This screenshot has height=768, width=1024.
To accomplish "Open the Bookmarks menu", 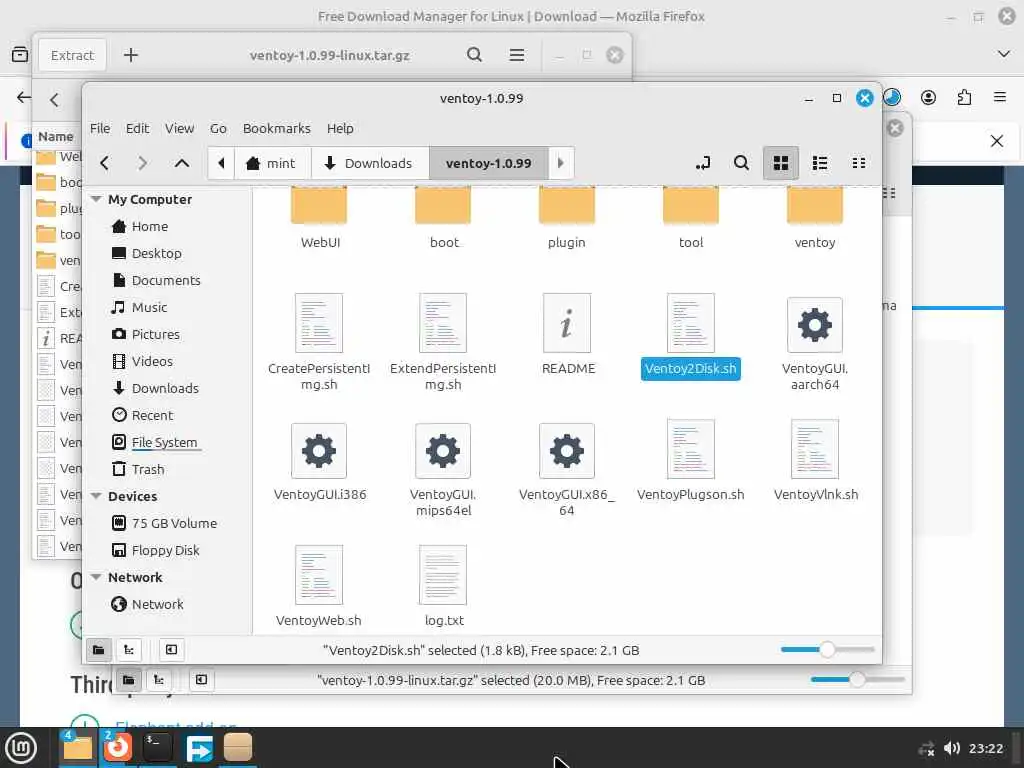I will pyautogui.click(x=276, y=129).
